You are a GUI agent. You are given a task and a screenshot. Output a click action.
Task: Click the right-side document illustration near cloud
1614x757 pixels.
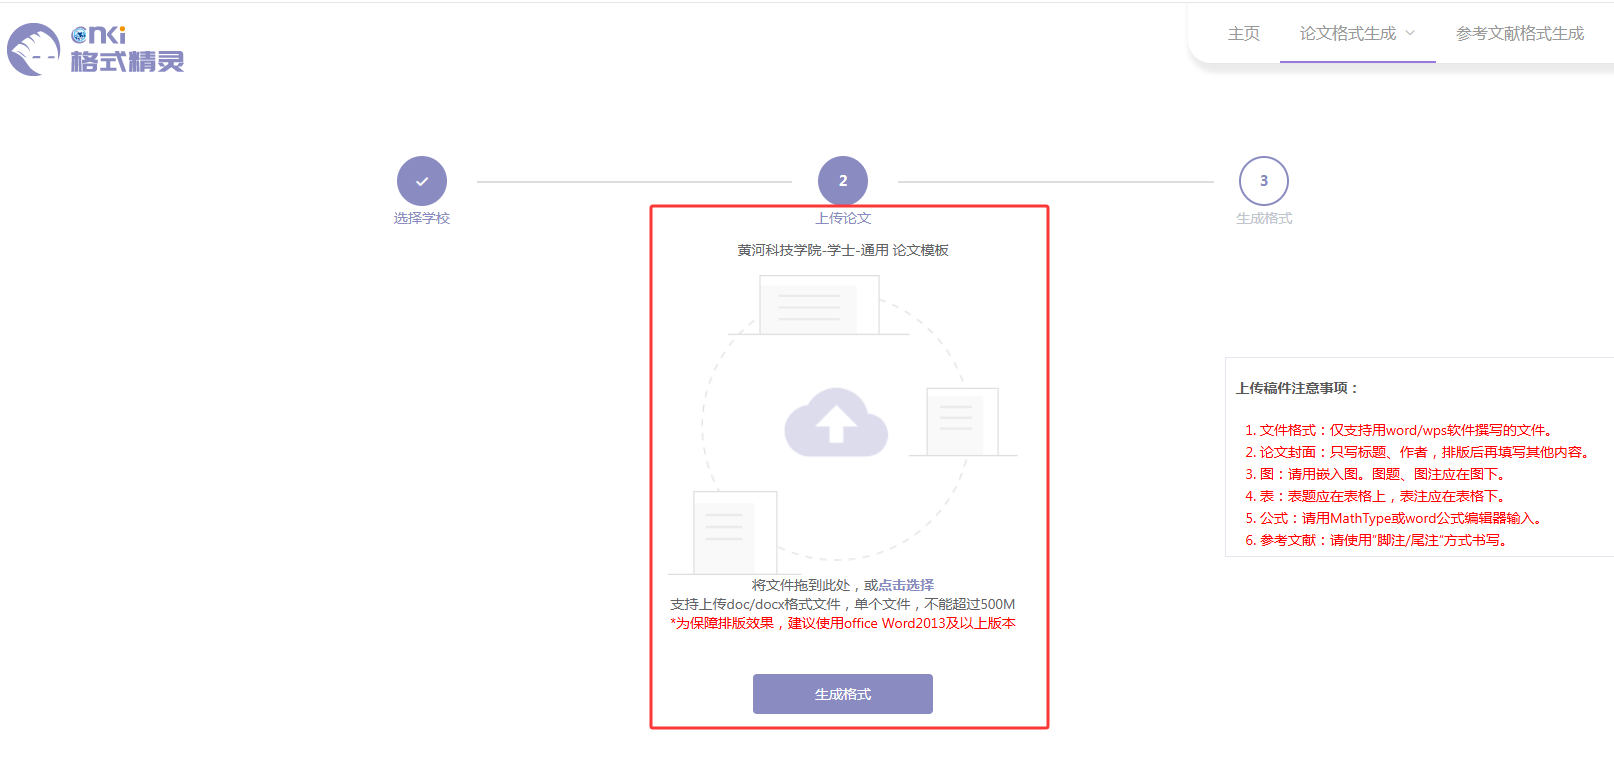(x=962, y=421)
